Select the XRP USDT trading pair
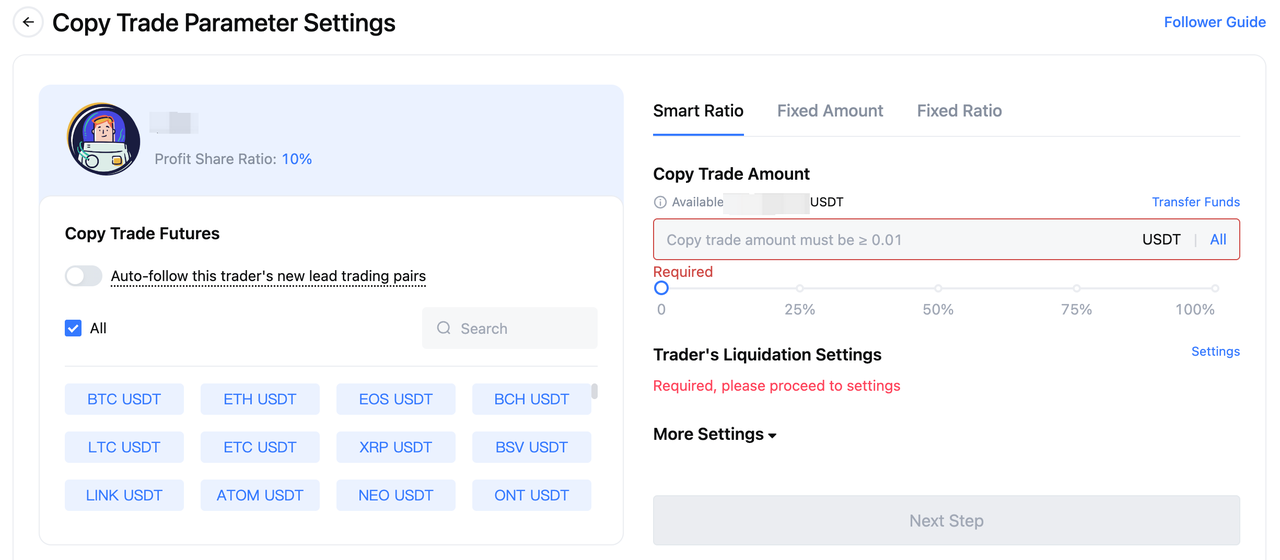The width and height of the screenshot is (1280, 560). pos(396,447)
